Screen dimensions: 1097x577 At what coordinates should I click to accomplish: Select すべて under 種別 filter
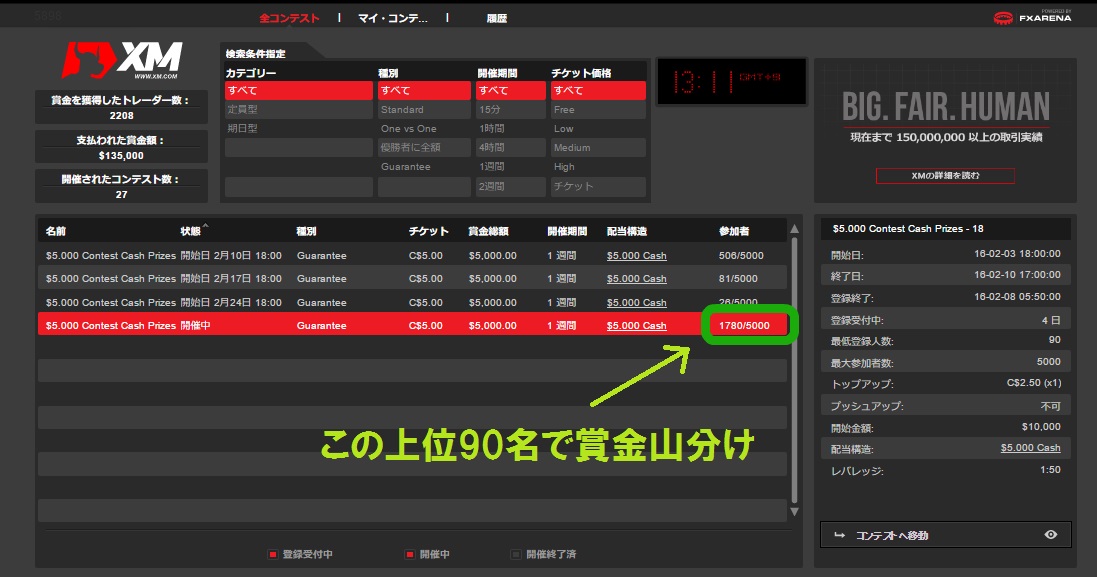click(424, 90)
